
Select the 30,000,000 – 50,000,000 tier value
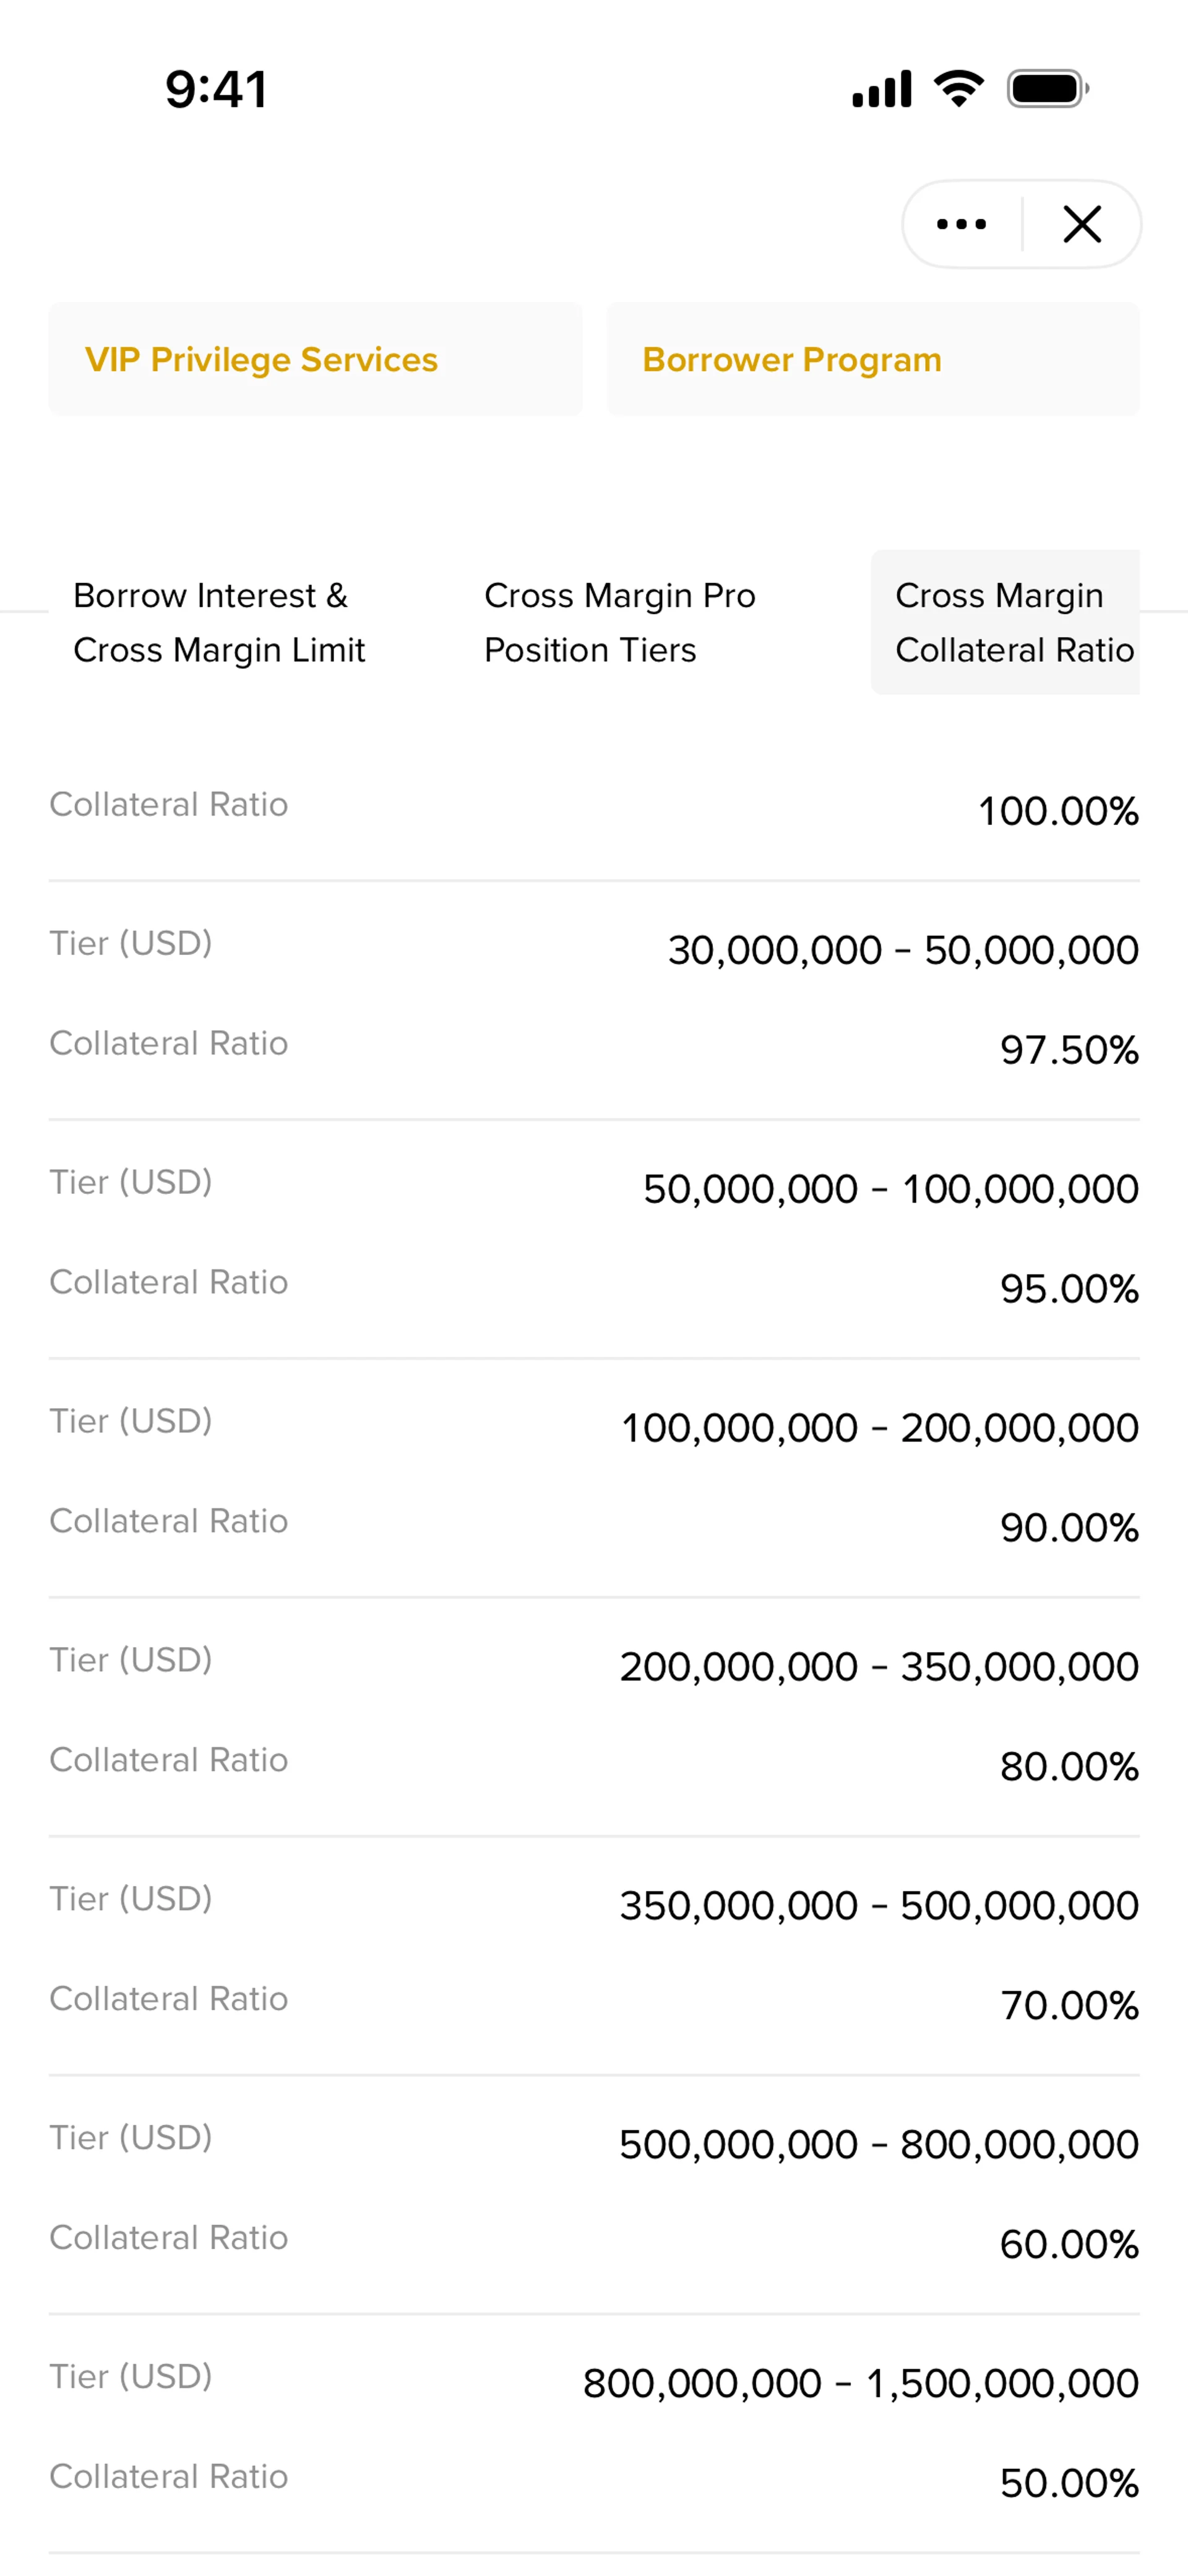(x=903, y=950)
